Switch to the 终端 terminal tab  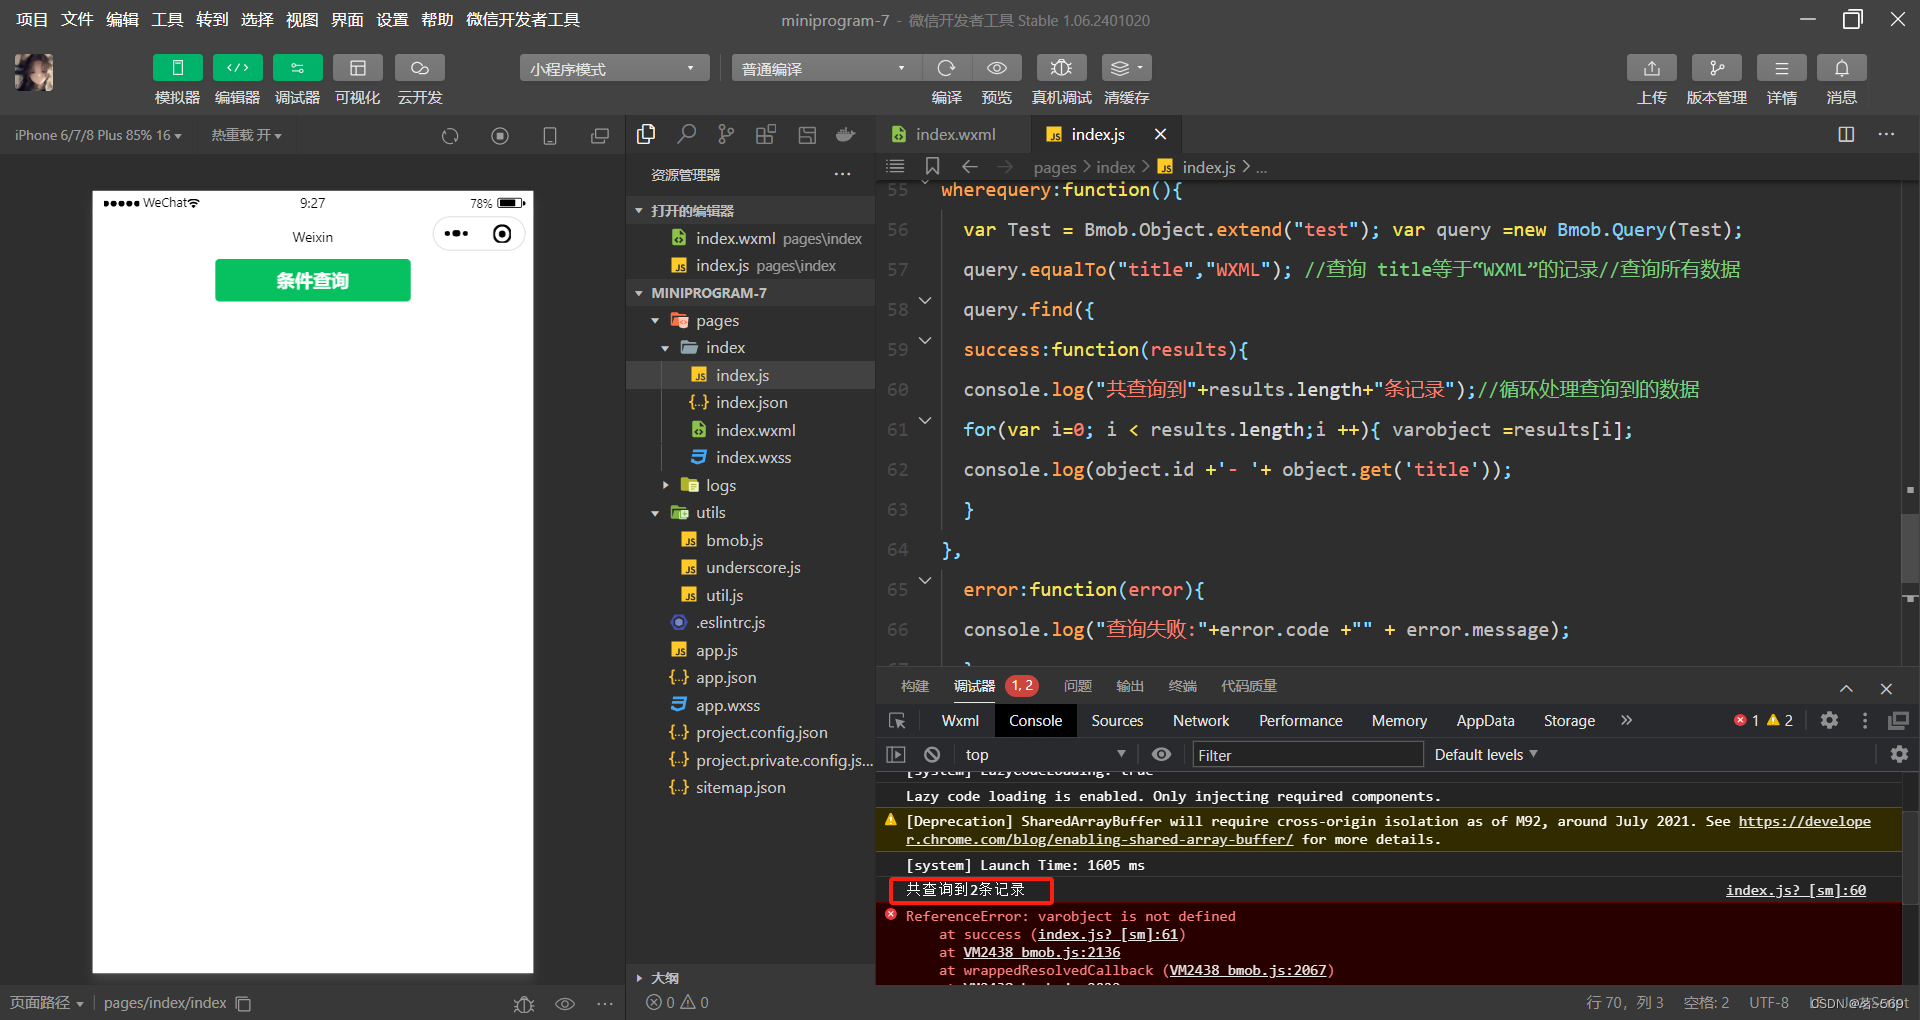(1183, 686)
